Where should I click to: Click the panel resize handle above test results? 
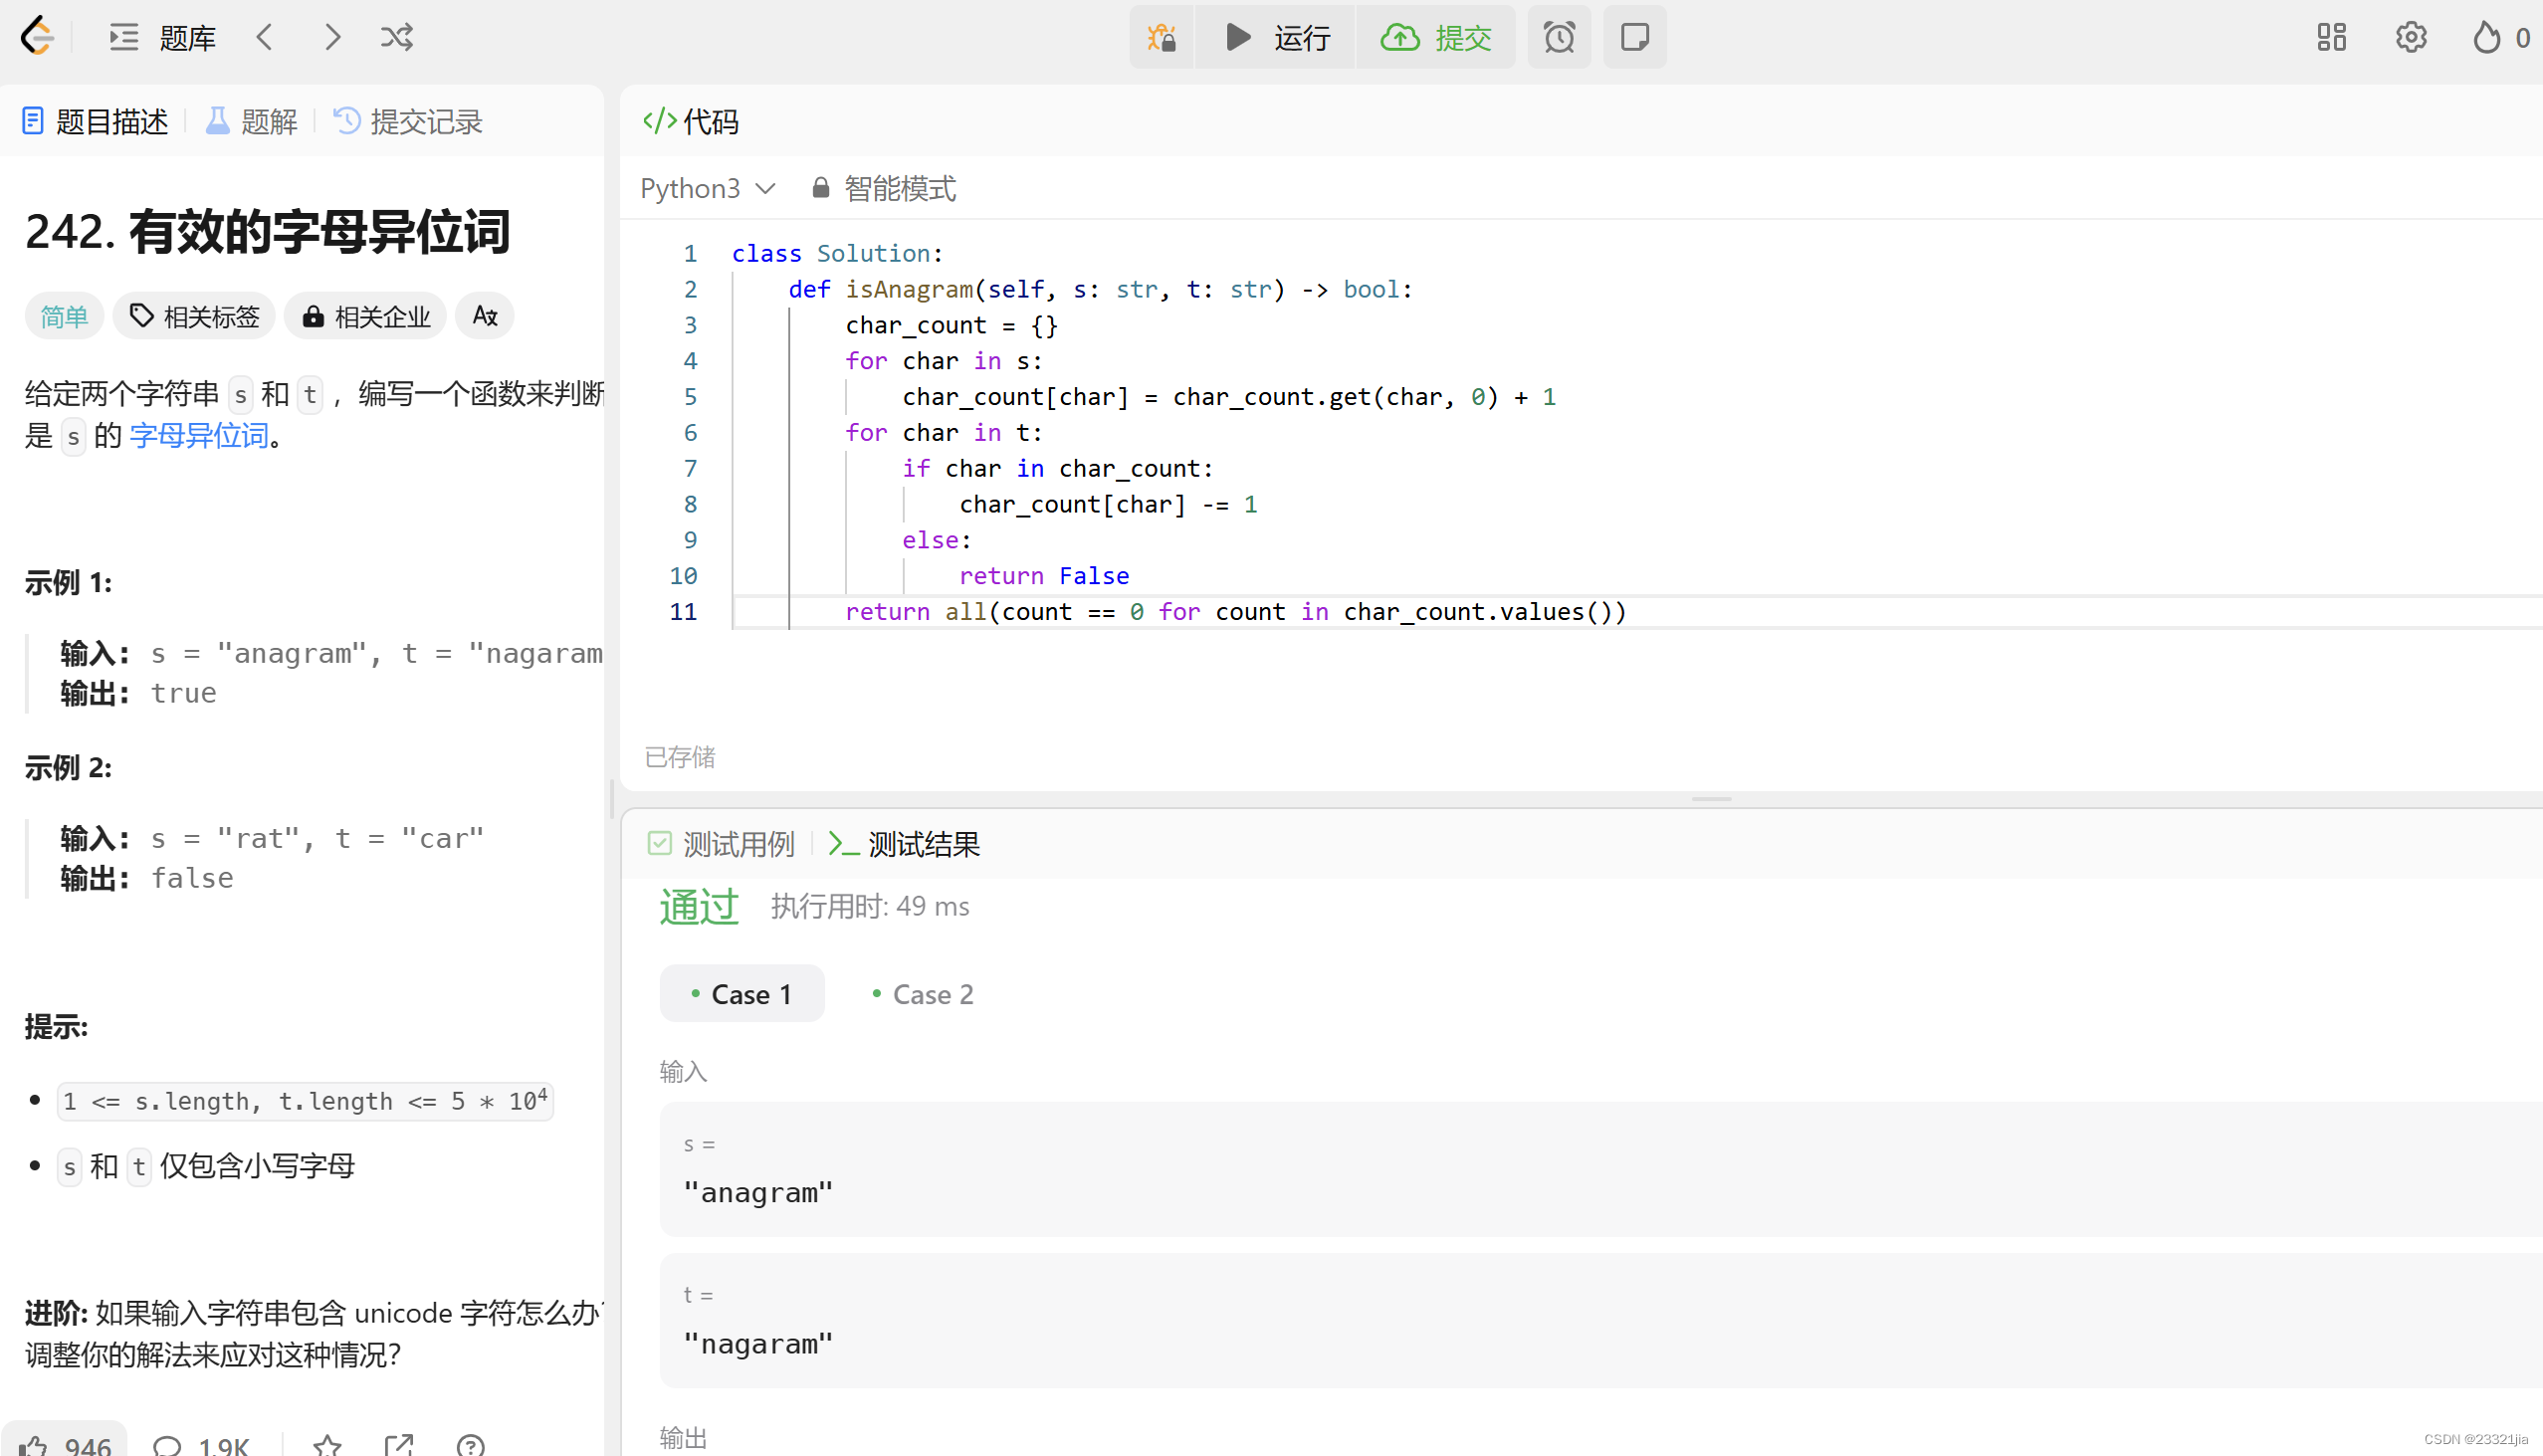1712,799
